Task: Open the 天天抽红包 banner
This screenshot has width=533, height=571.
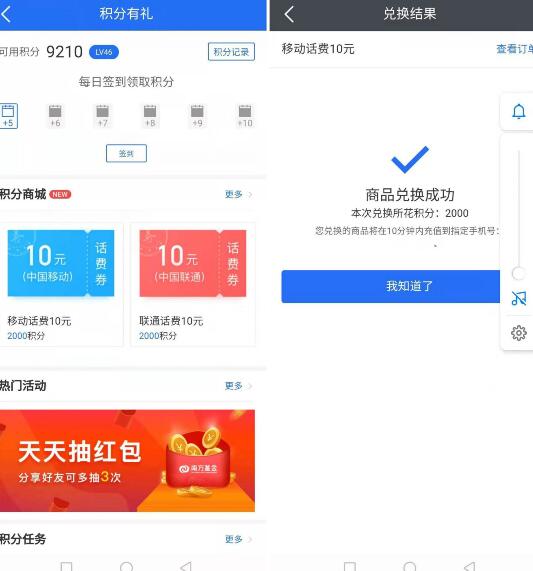Action: [127, 461]
